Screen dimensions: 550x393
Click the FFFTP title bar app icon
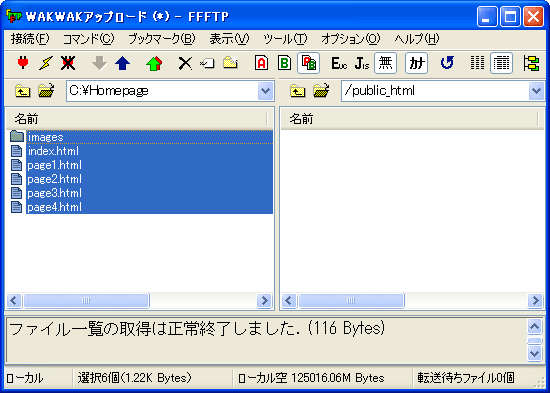(14, 16)
